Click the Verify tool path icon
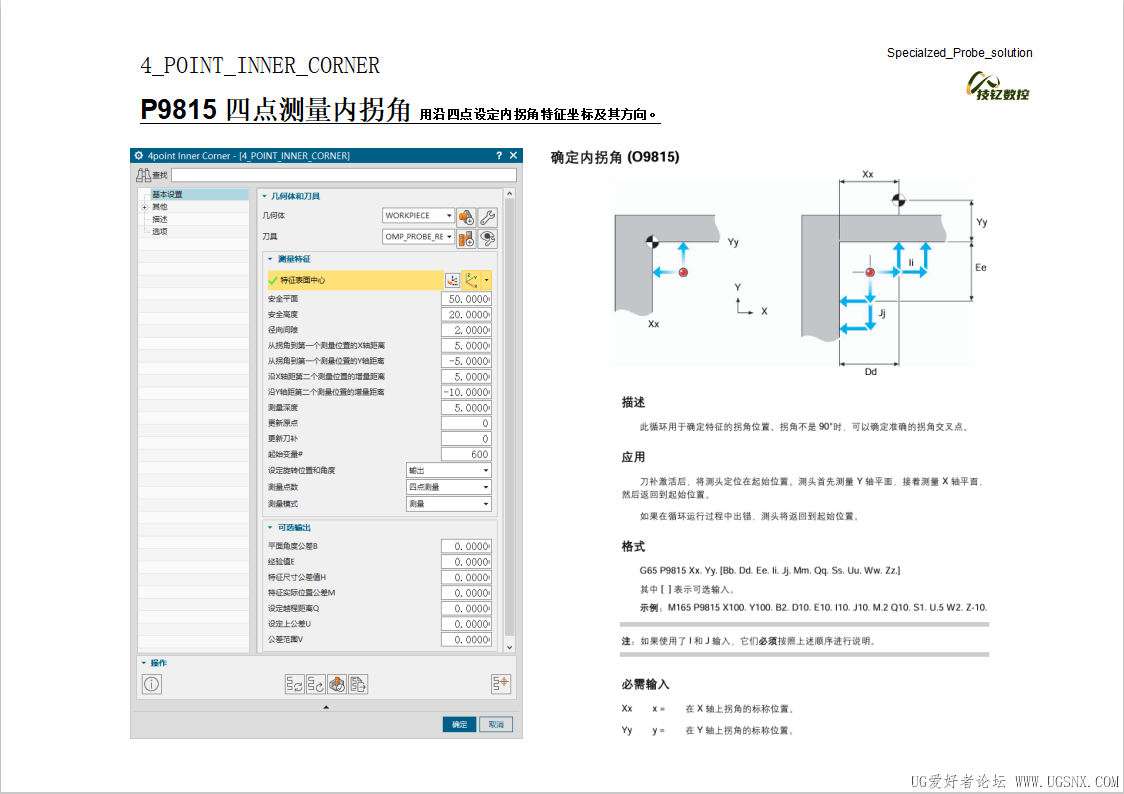This screenshot has width=1124, height=794. click(x=337, y=685)
